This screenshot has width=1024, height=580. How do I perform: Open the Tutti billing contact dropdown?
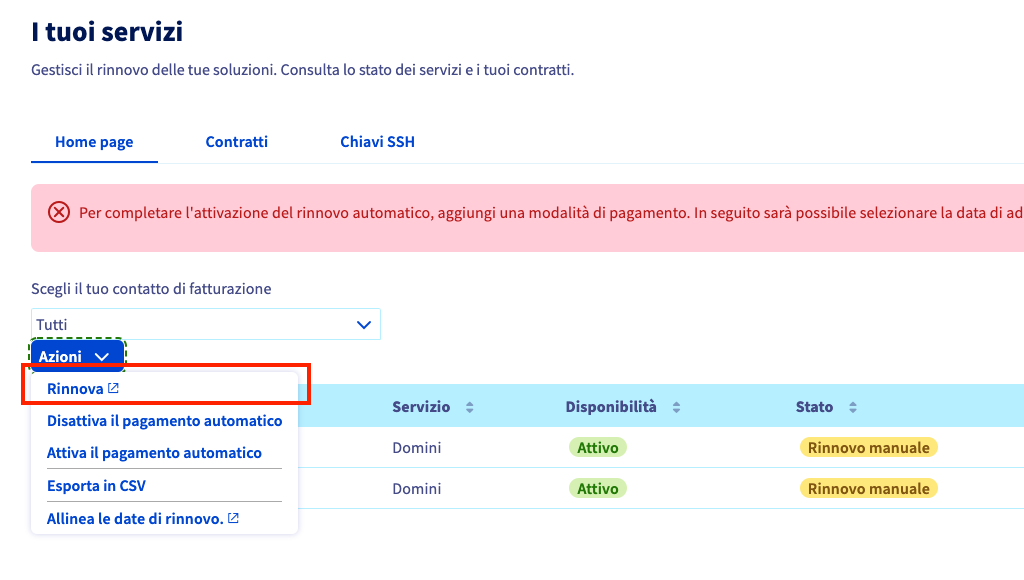coord(206,324)
